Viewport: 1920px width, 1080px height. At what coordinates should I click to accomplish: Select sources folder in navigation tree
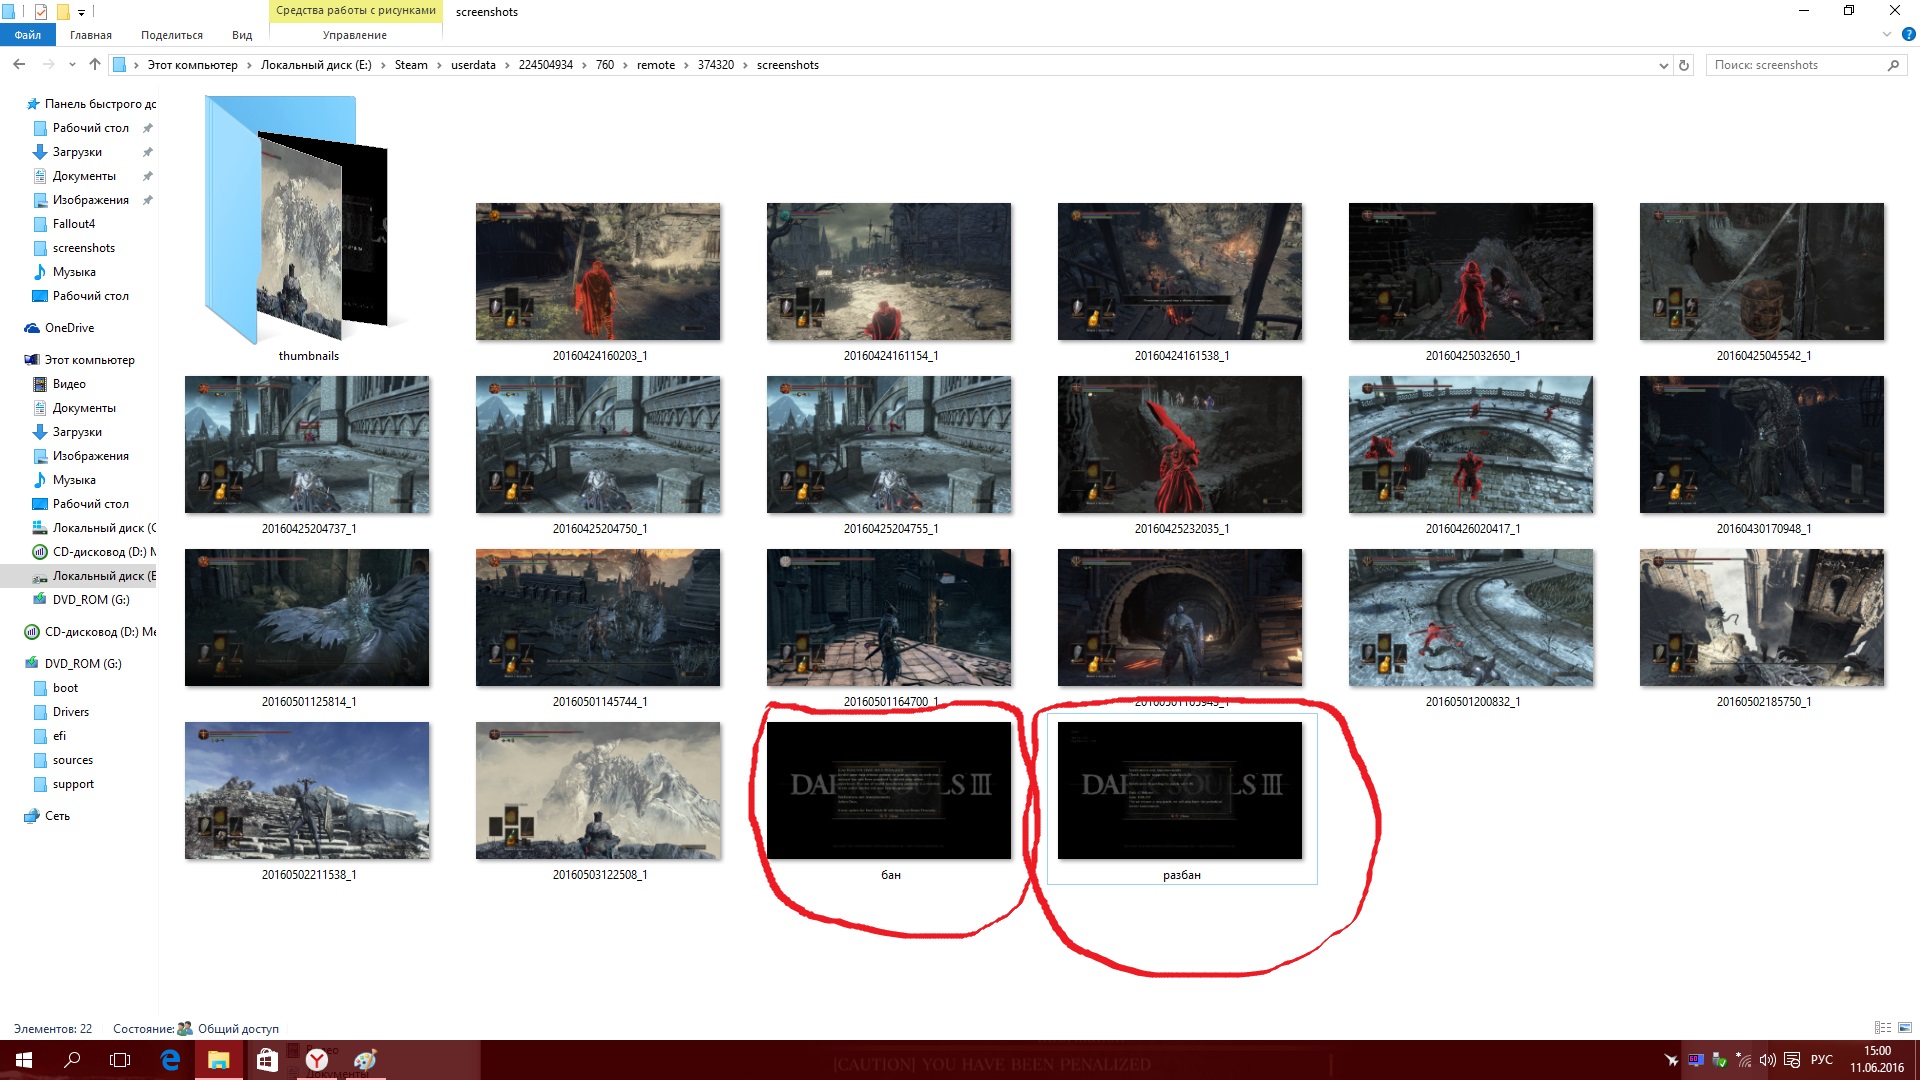coord(73,760)
